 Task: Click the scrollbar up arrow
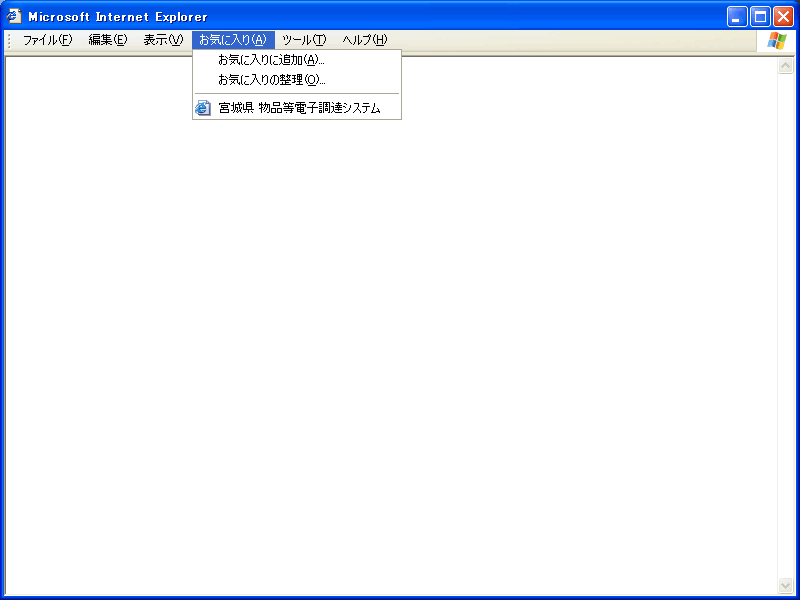[x=785, y=65]
